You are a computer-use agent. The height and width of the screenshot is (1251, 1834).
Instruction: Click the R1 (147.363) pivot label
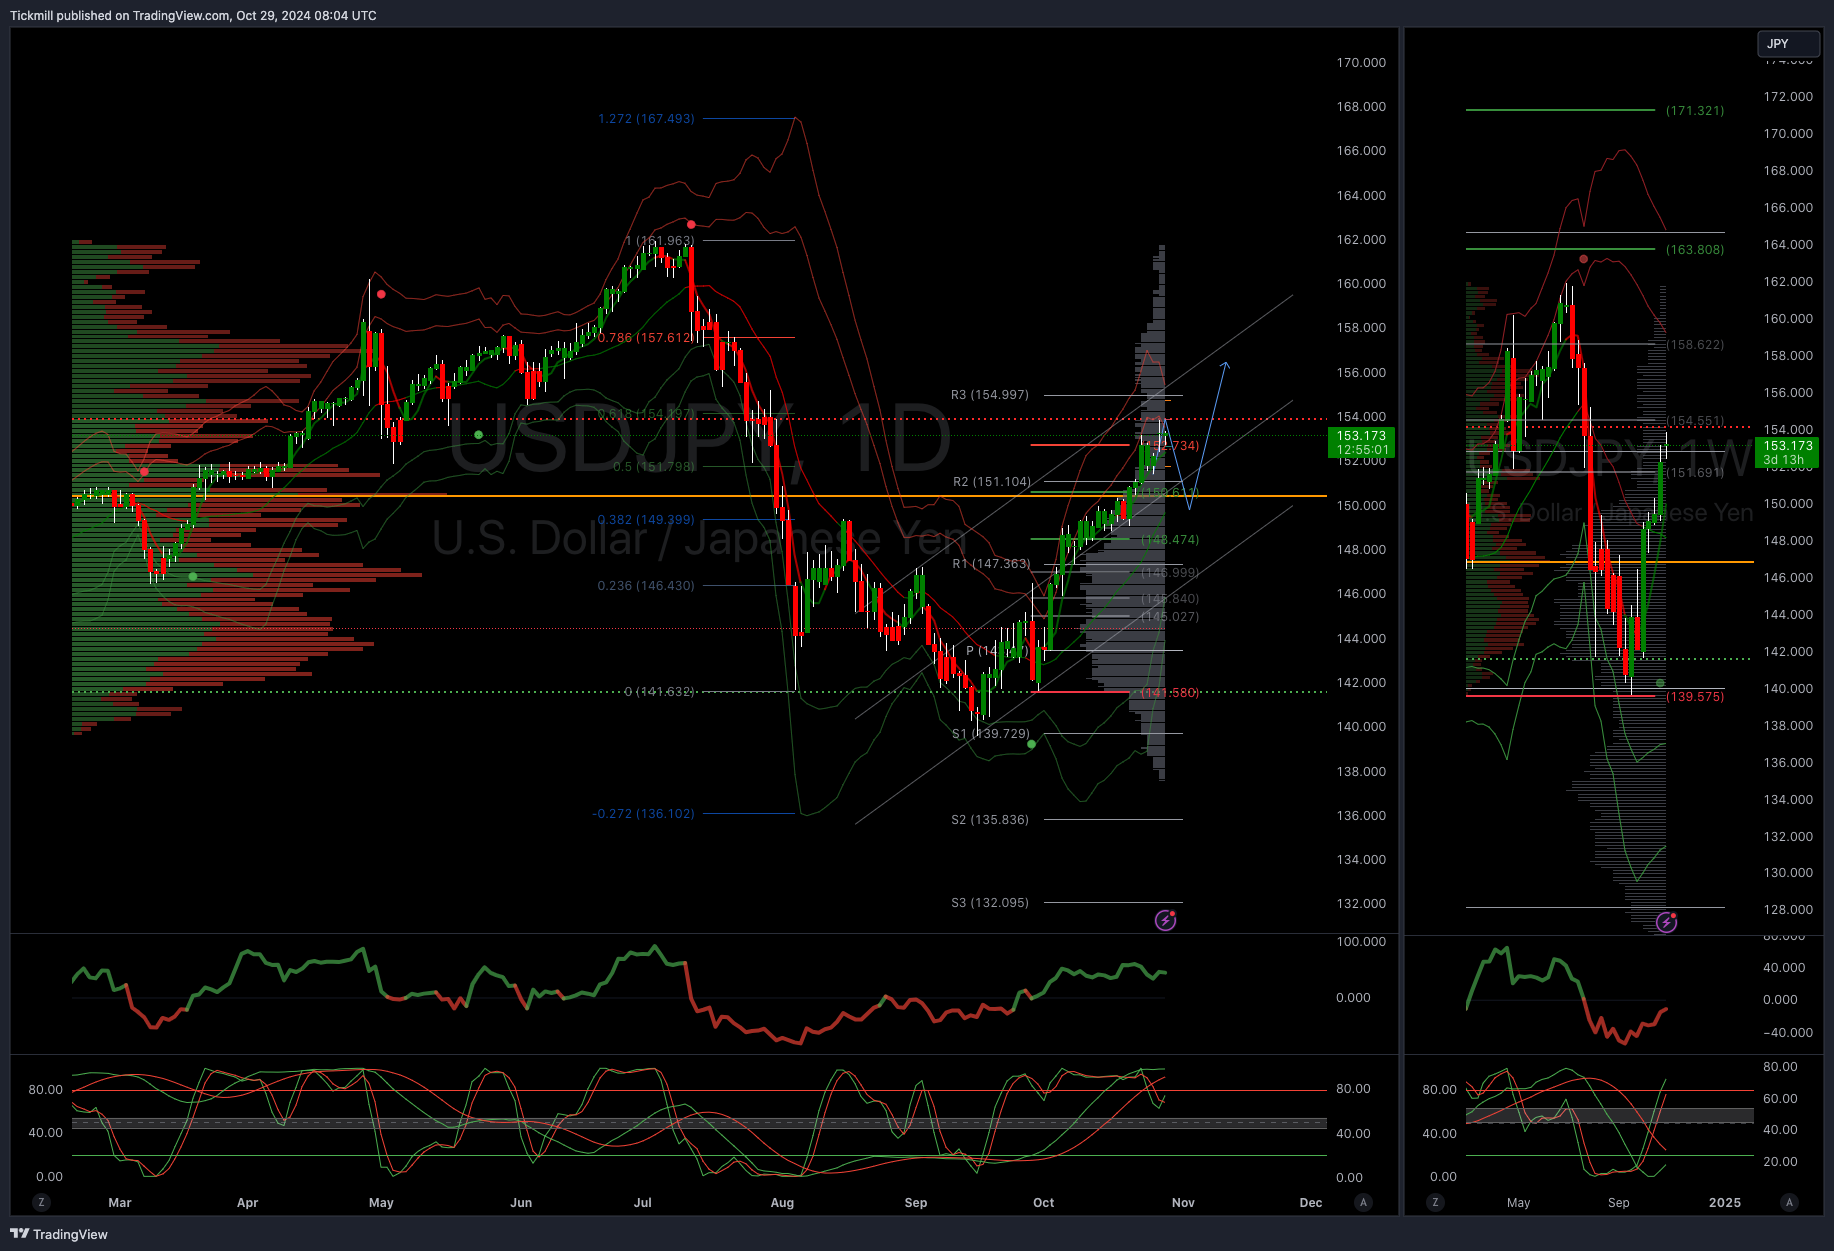tap(991, 564)
